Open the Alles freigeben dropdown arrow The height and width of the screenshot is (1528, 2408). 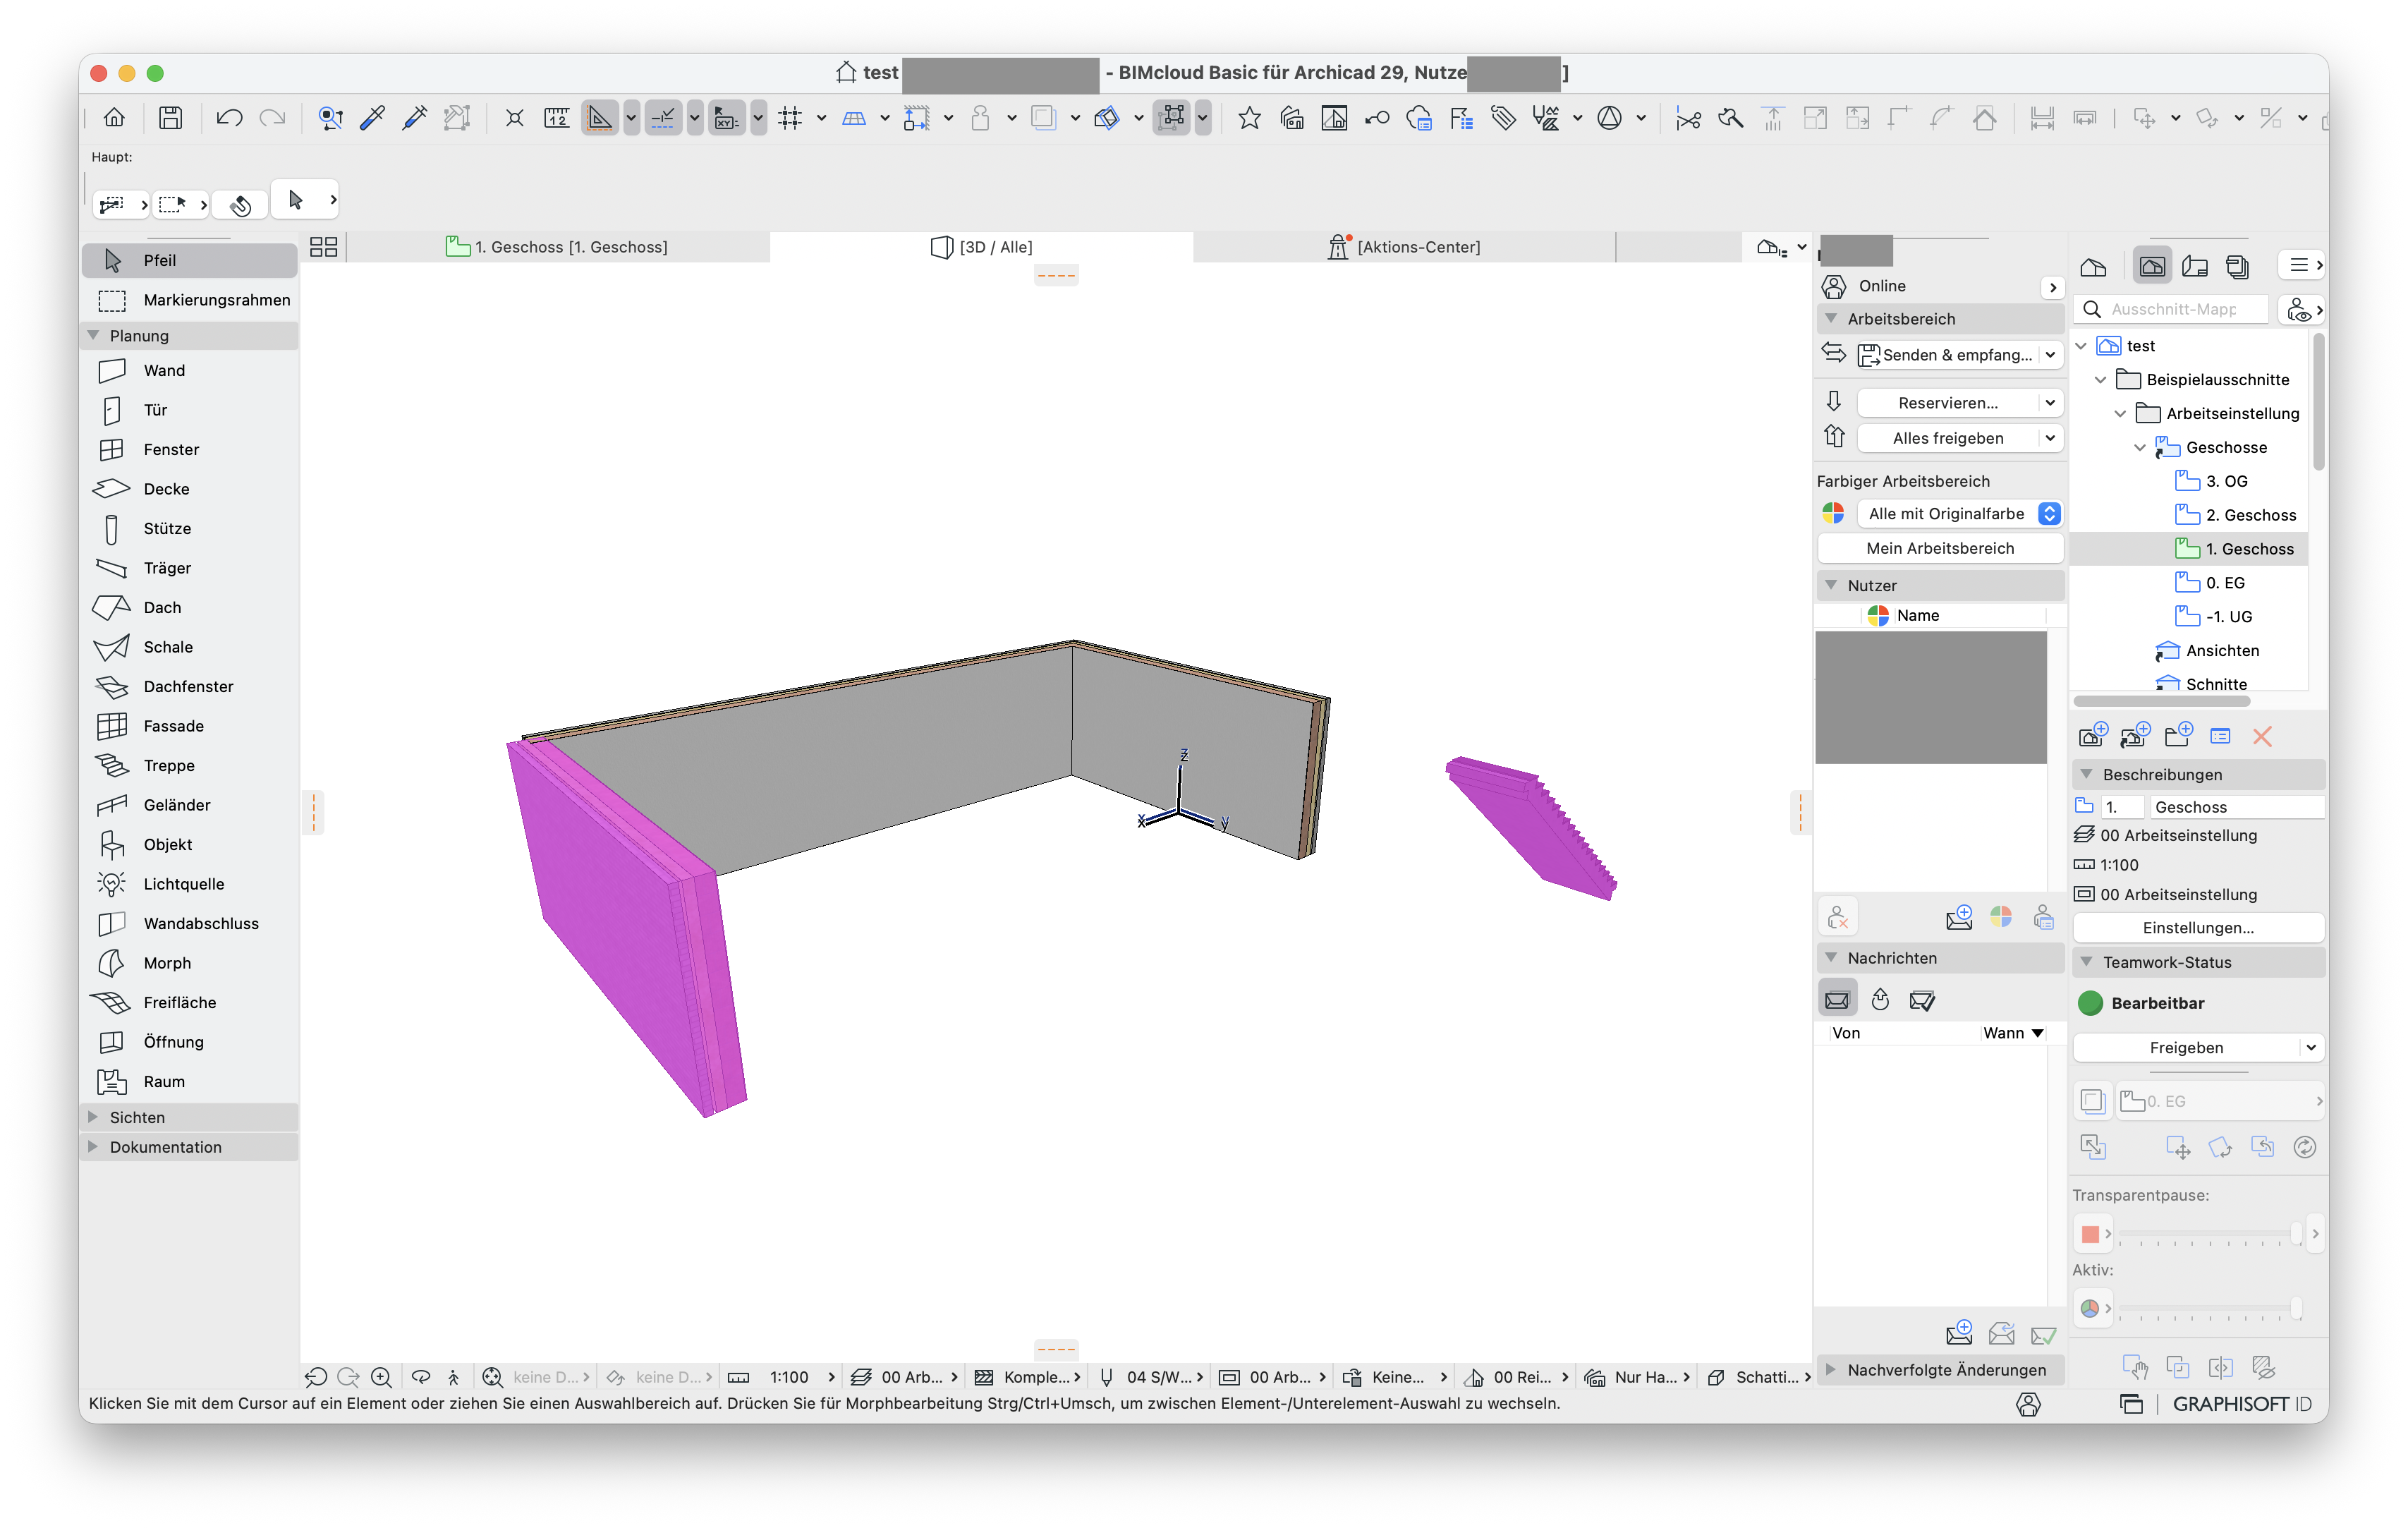tap(2050, 438)
